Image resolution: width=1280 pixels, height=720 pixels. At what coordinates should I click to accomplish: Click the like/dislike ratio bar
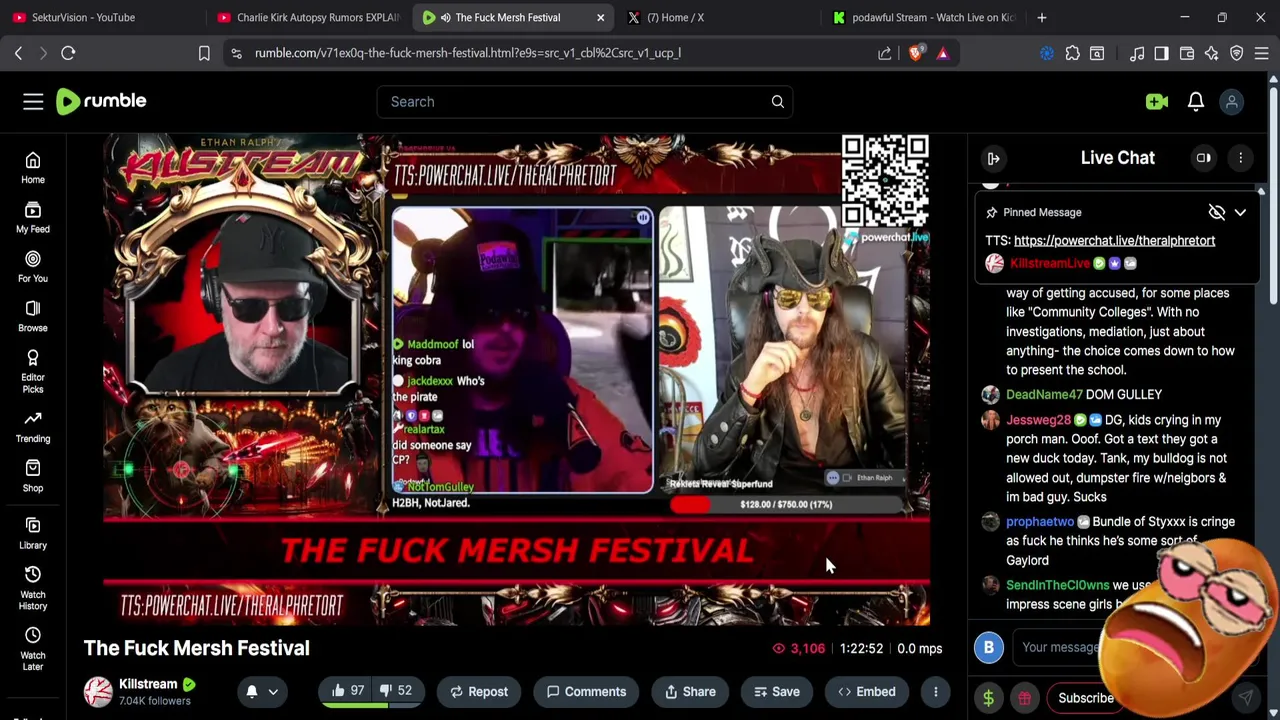pos(371,705)
